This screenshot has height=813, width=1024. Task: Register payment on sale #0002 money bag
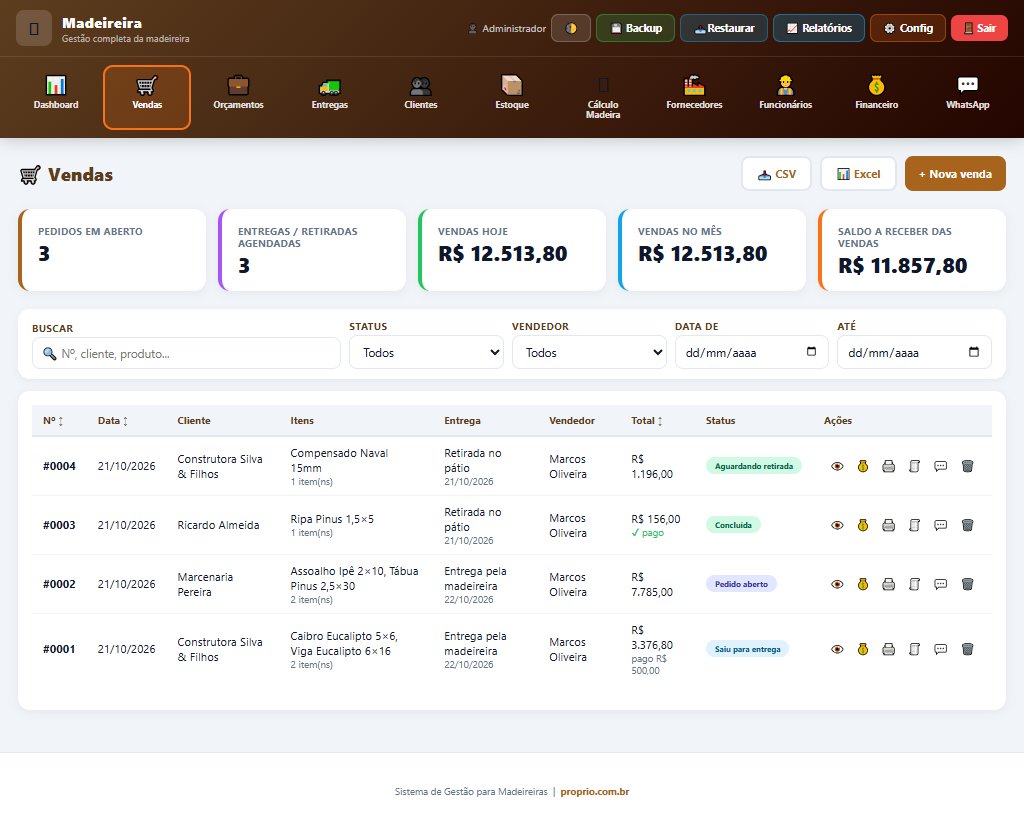(x=863, y=584)
